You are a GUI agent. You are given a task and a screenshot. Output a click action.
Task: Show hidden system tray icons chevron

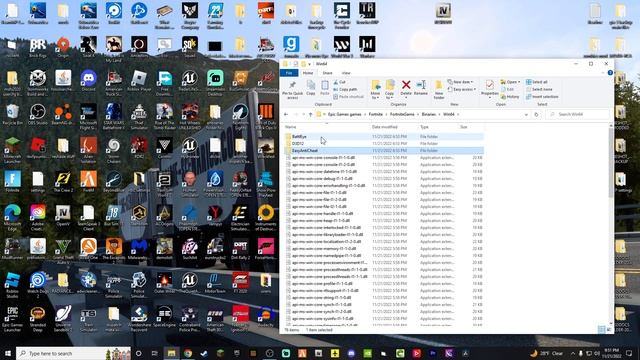tap(573, 353)
